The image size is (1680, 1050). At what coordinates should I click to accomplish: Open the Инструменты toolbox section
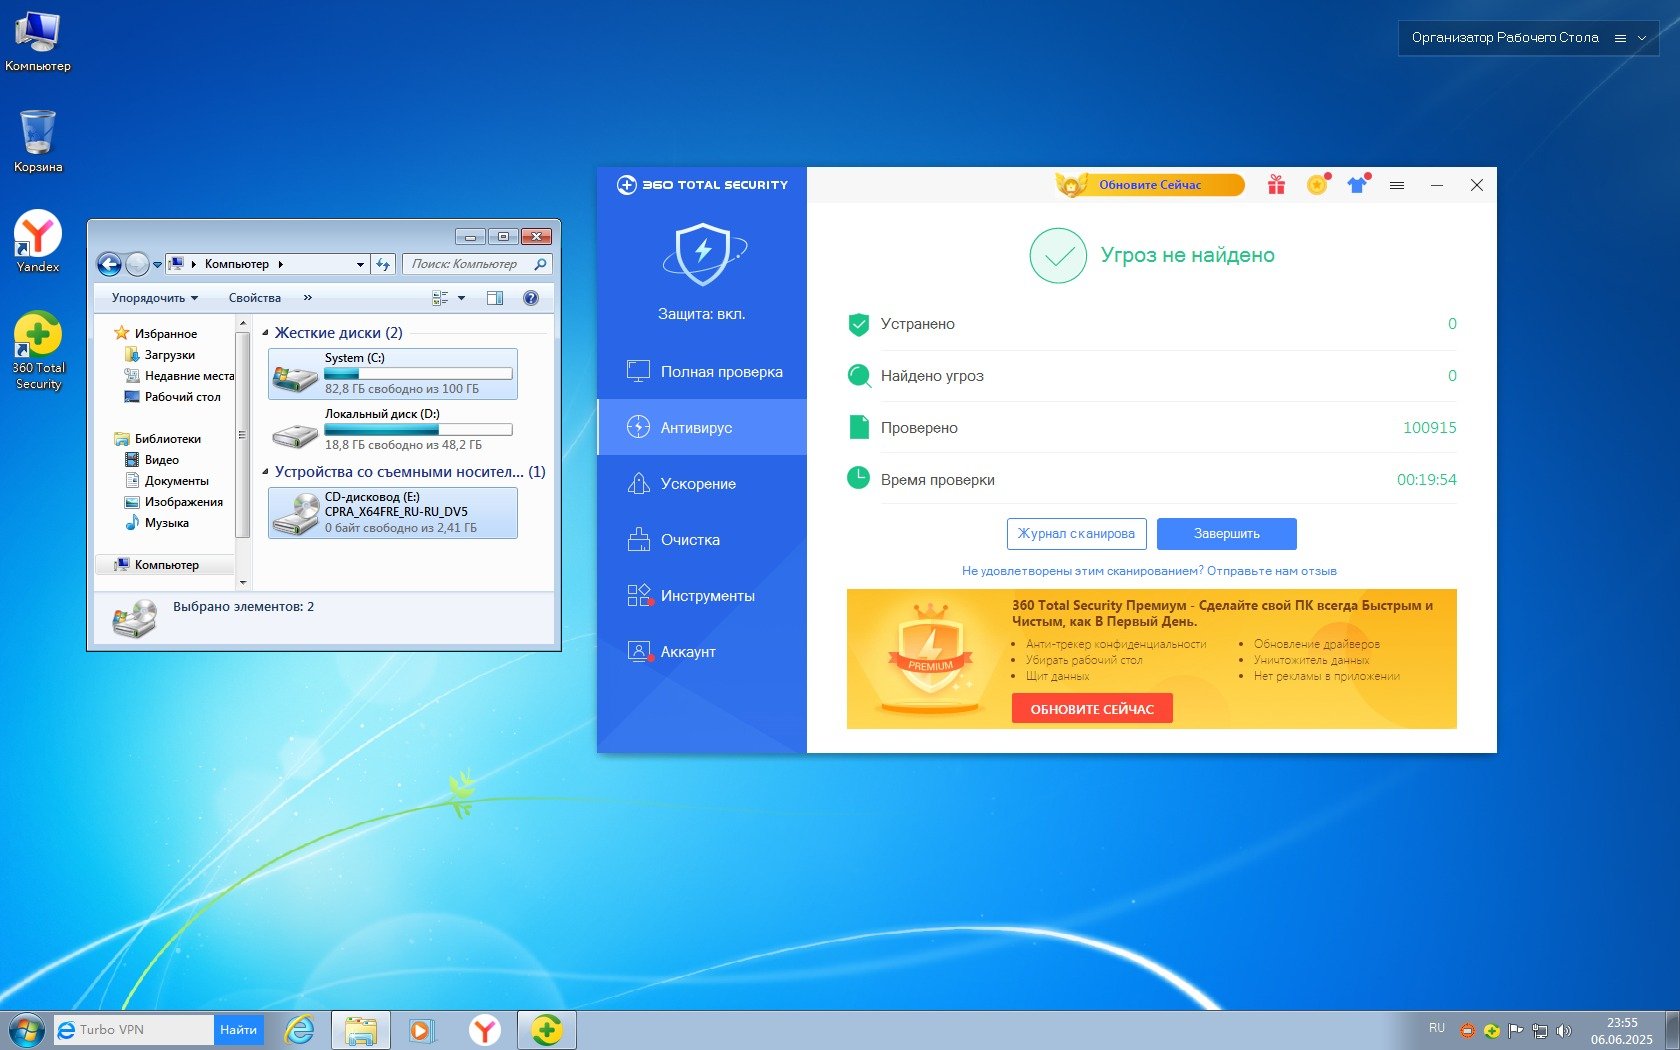[x=702, y=596]
